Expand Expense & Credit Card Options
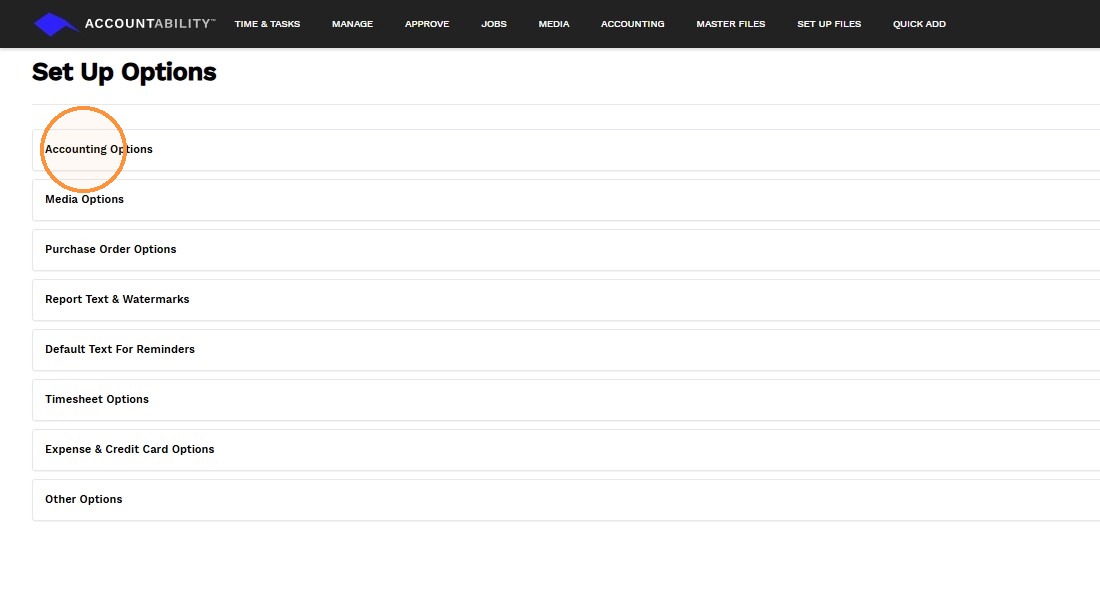 pyautogui.click(x=566, y=450)
